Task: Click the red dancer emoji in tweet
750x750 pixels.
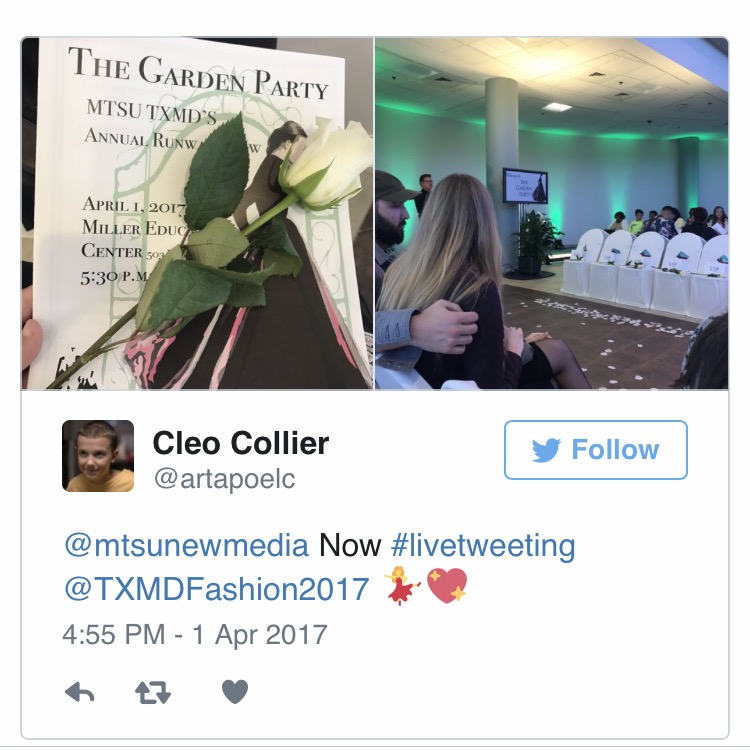Action: pos(402,586)
